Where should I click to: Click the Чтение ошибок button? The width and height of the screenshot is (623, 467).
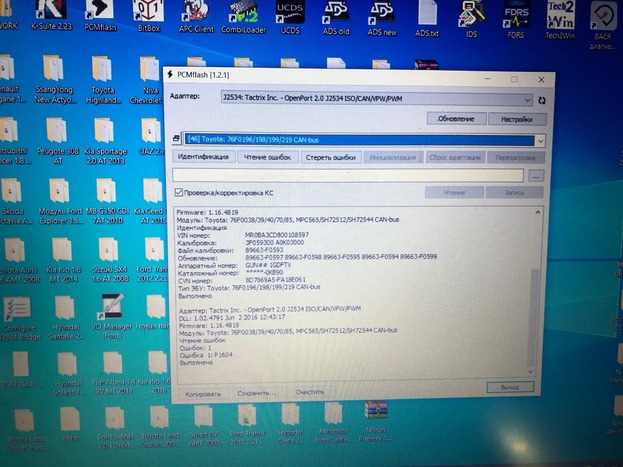tap(268, 157)
